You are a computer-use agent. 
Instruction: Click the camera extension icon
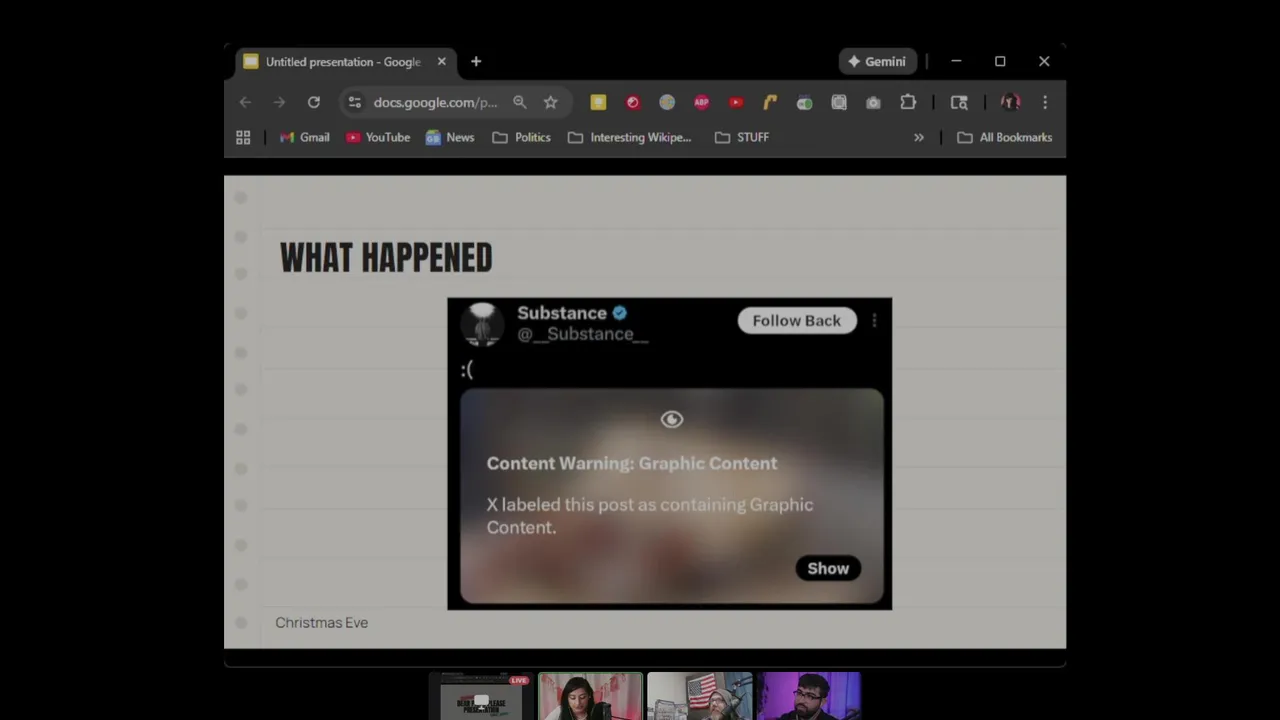[873, 102]
